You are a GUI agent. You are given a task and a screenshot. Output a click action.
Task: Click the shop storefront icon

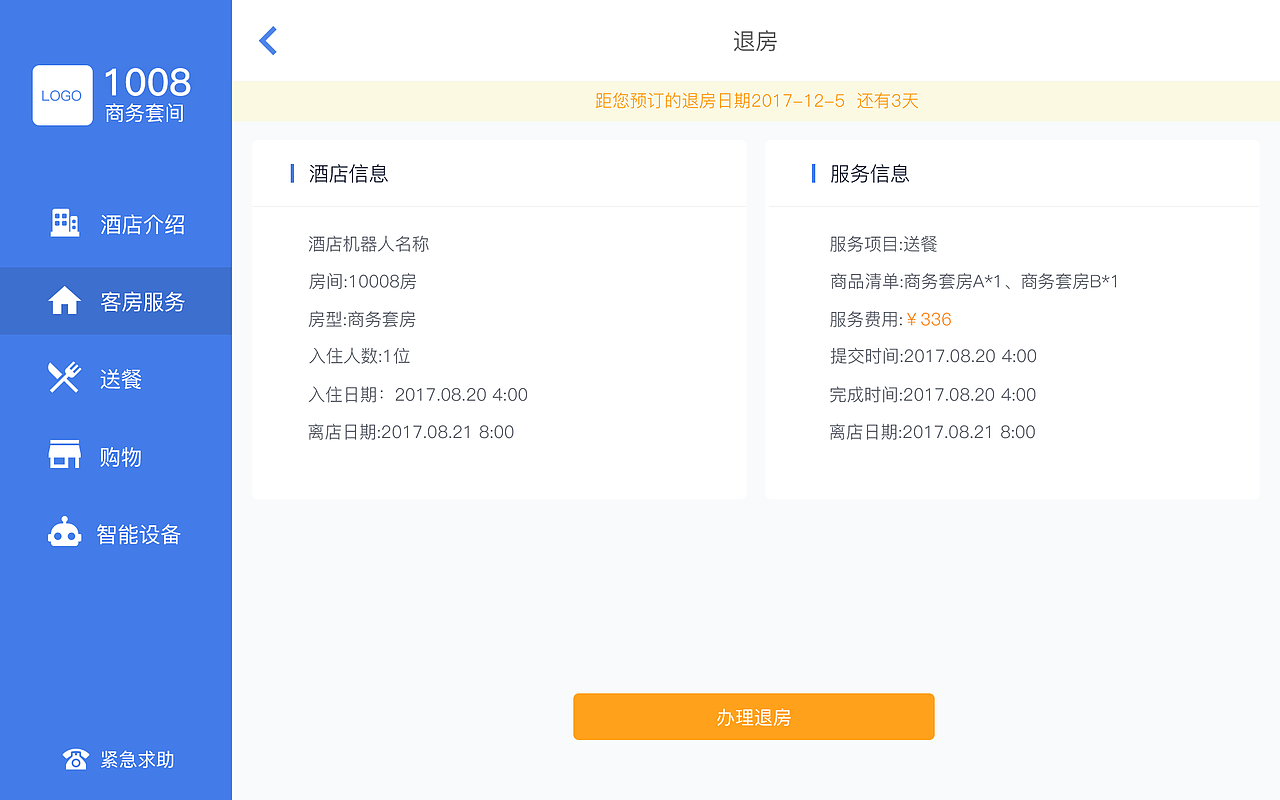[x=65, y=455]
